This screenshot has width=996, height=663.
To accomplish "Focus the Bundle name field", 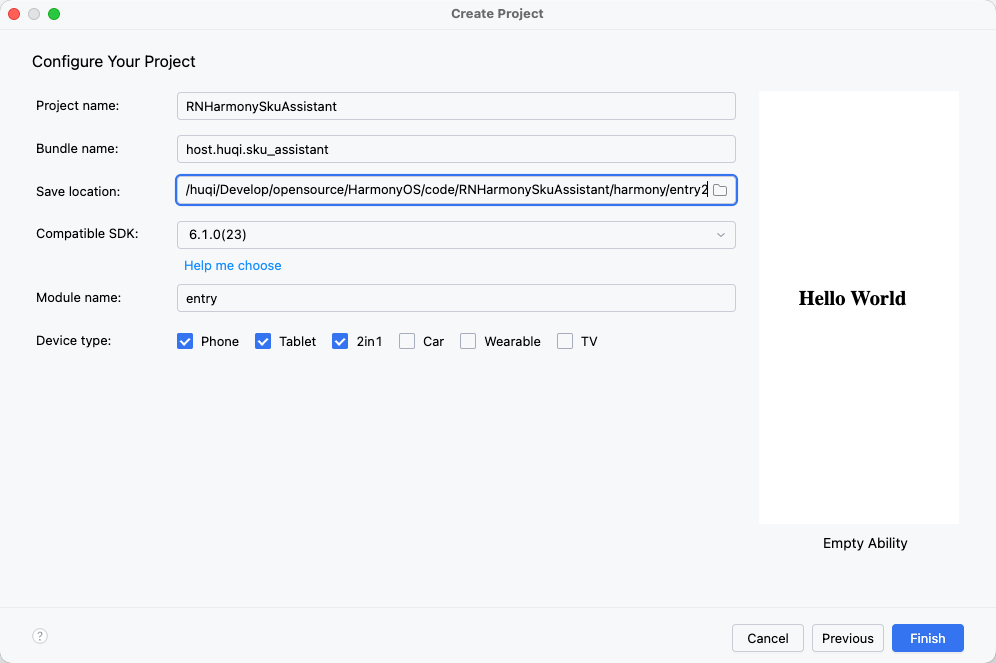I will tap(456, 149).
